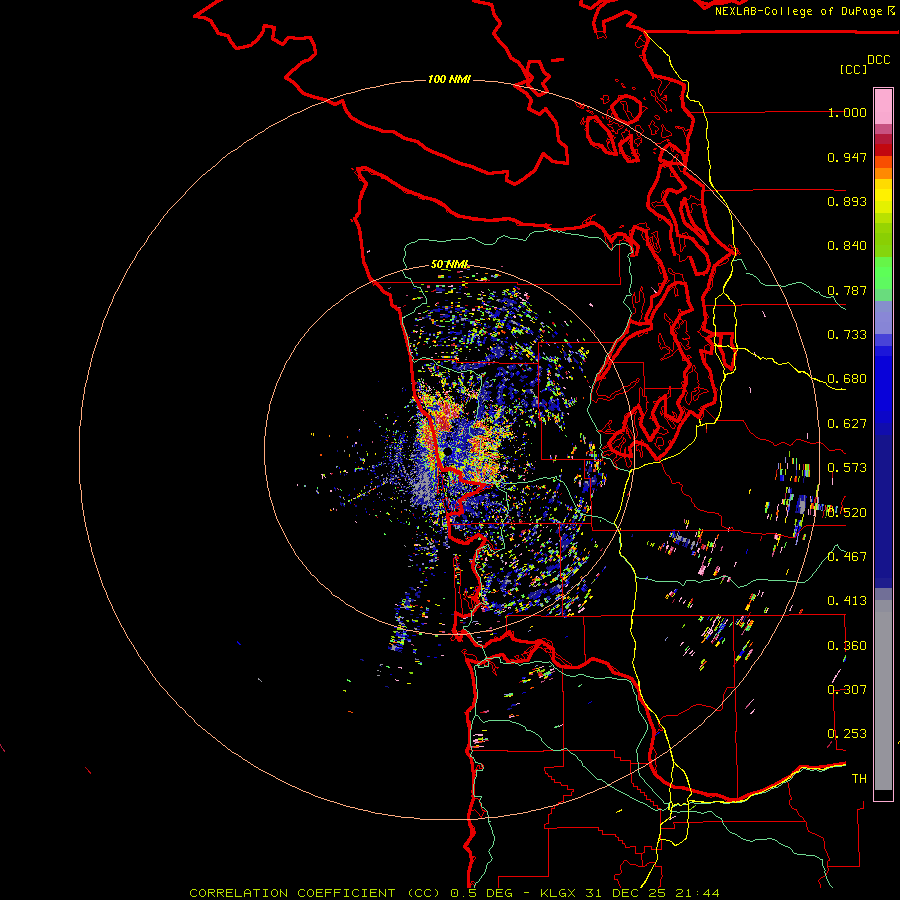900x900 pixels.
Task: Click the 0.413 scale value
Action: pos(847,601)
